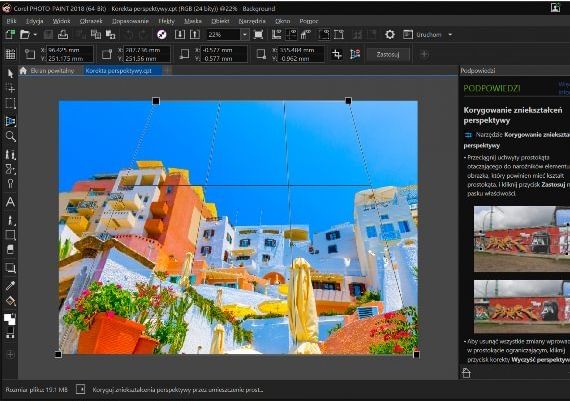This screenshot has width=570, height=401.
Task: Expand the Open button dropdown arrow
Action: click(35, 35)
